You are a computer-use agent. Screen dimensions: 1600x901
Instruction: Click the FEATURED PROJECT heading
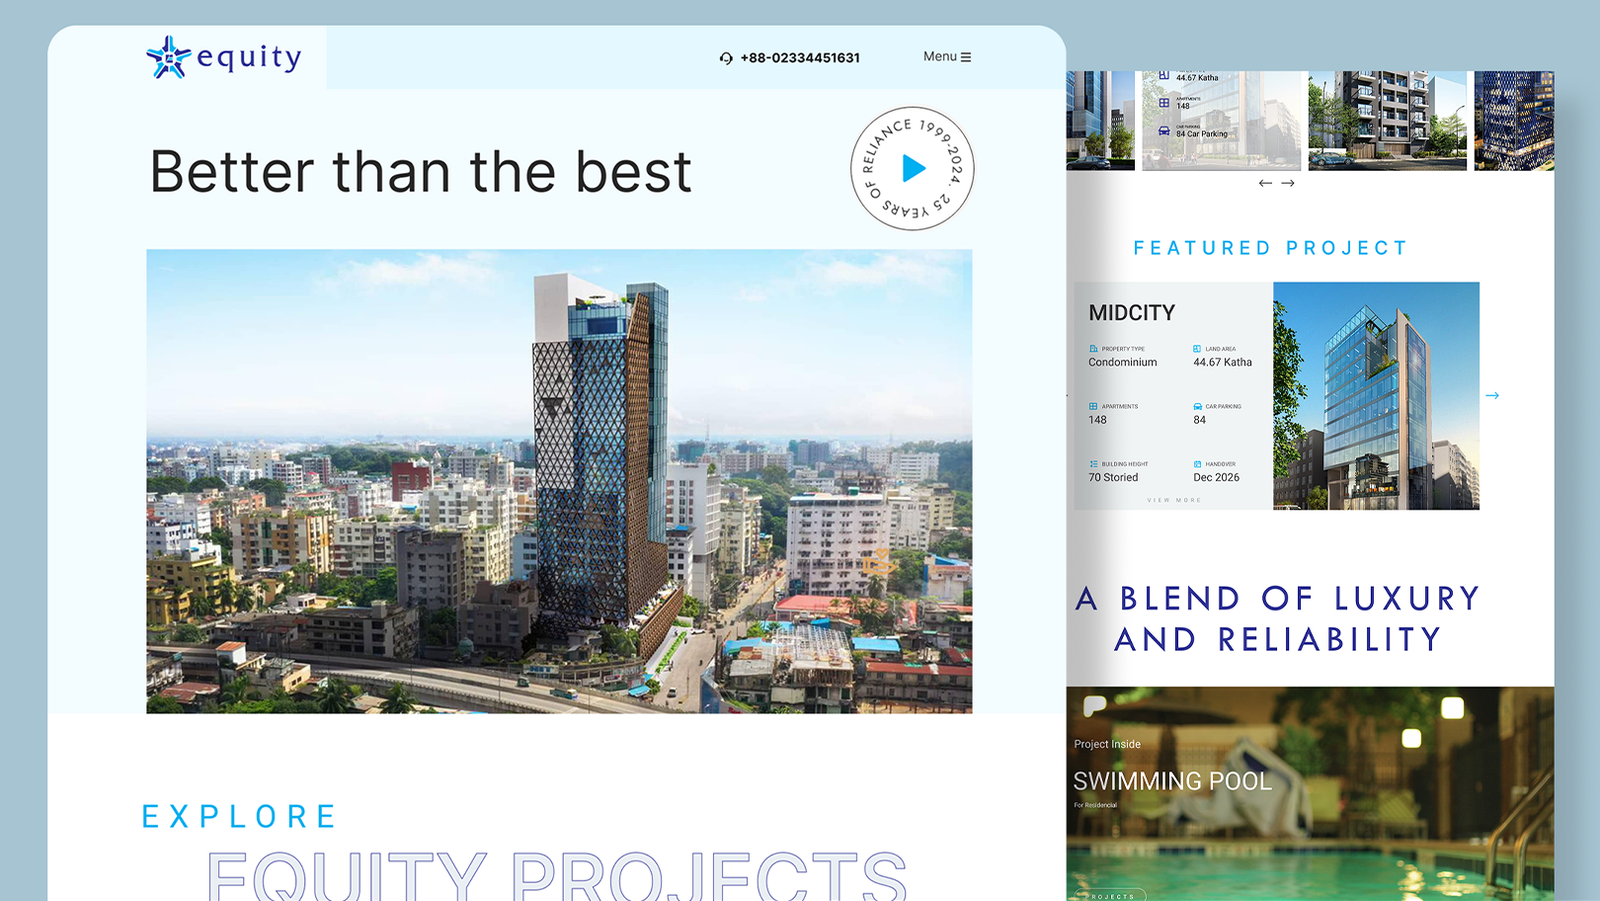pos(1271,248)
